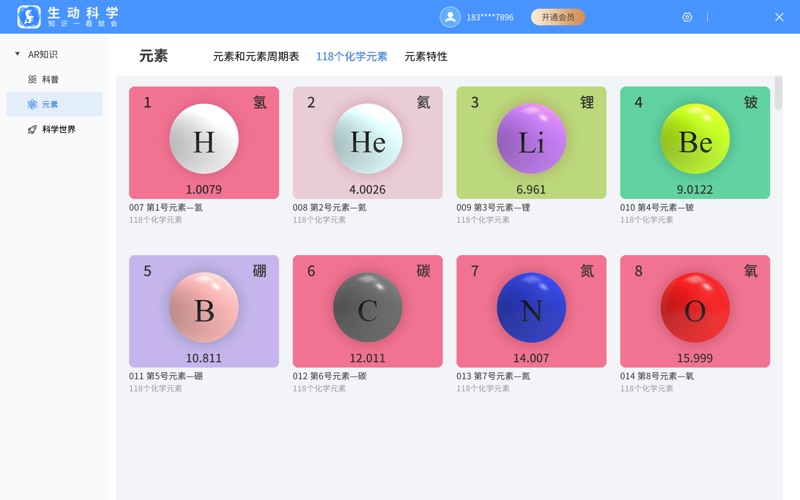Switch to 118个化学元素 tab
800x500 pixels.
[352, 57]
